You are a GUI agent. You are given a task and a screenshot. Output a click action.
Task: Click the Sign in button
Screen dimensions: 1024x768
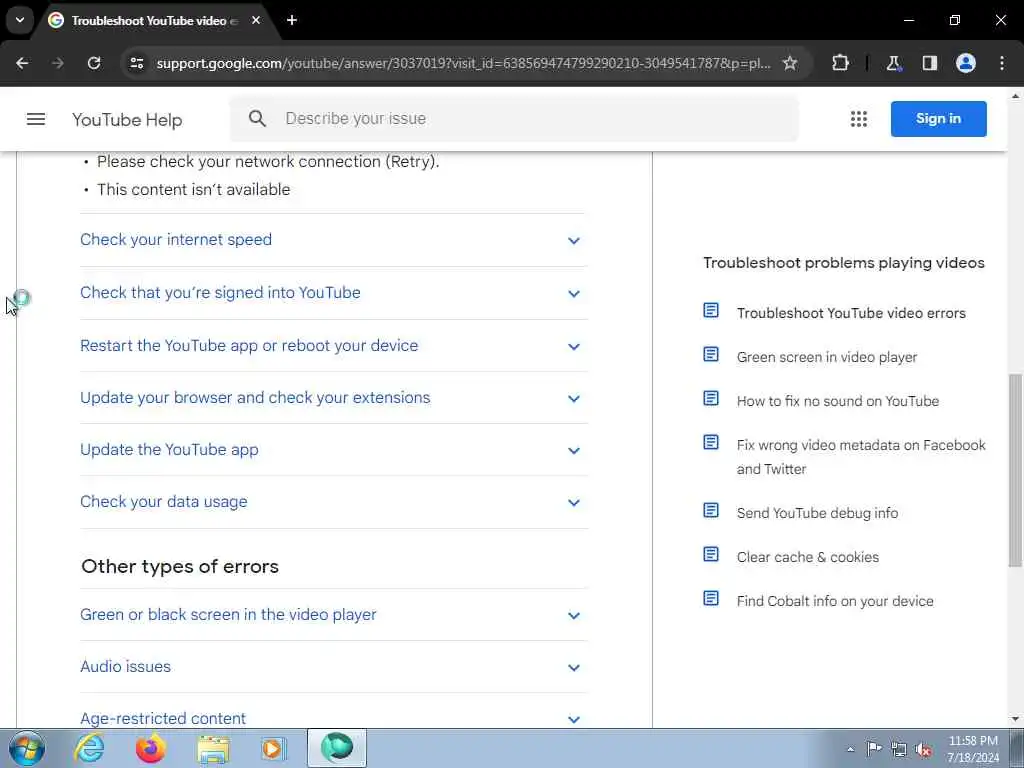click(938, 119)
